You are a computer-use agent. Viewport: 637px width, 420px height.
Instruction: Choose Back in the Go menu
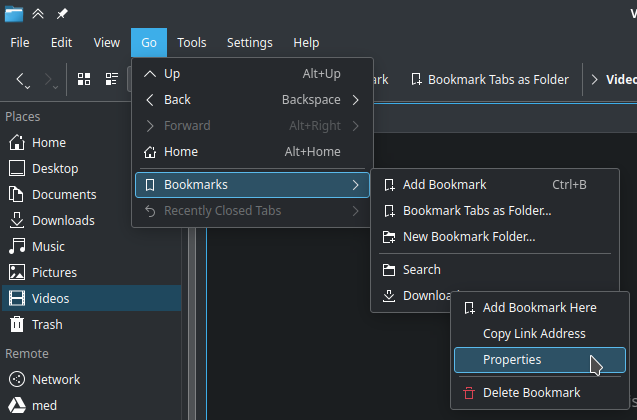(x=252, y=100)
